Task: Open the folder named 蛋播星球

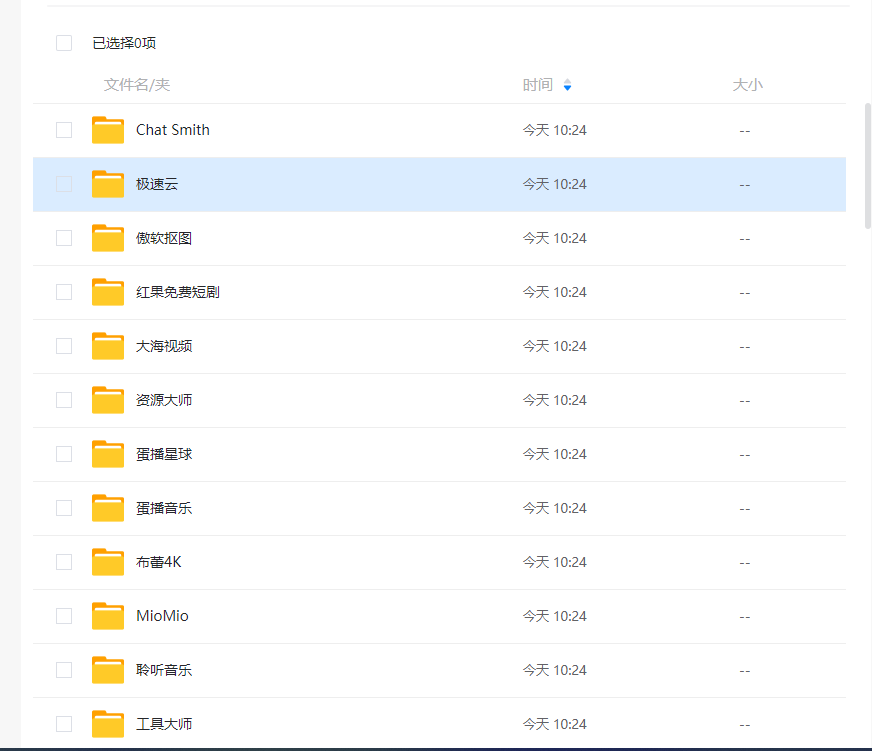Action: coord(164,454)
